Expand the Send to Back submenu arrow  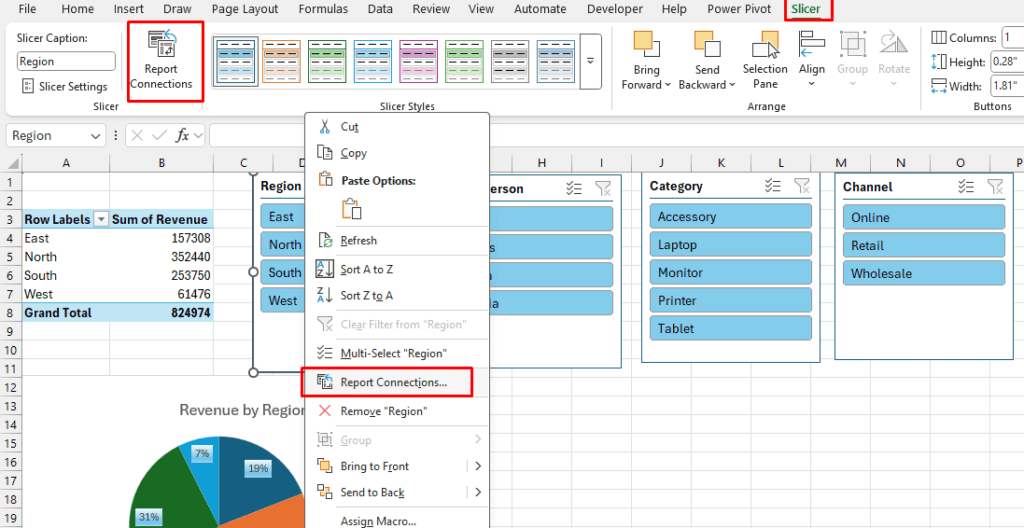click(x=479, y=492)
